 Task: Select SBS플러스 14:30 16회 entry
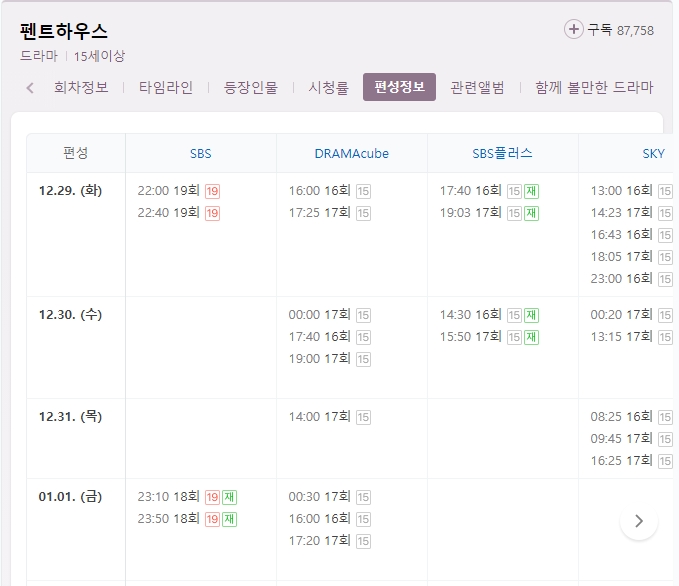[x=471, y=314]
